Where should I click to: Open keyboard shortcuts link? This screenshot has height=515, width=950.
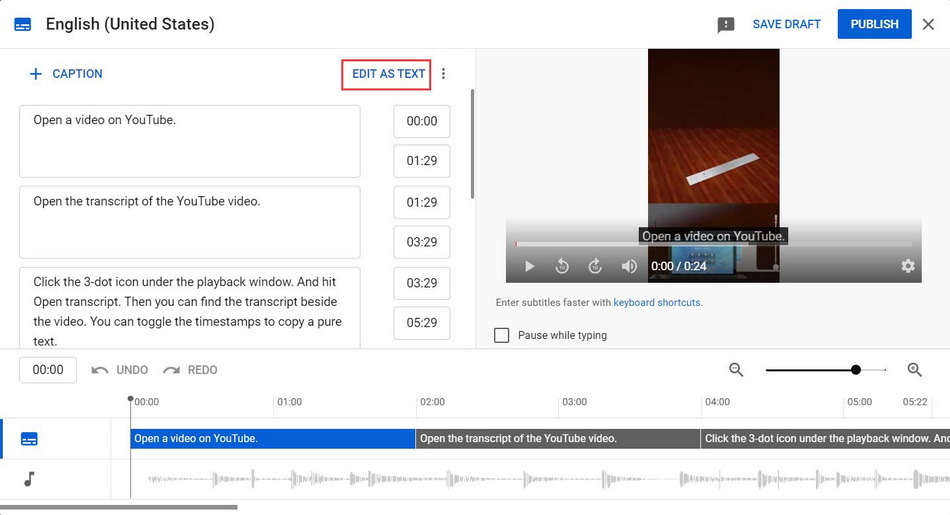click(657, 303)
